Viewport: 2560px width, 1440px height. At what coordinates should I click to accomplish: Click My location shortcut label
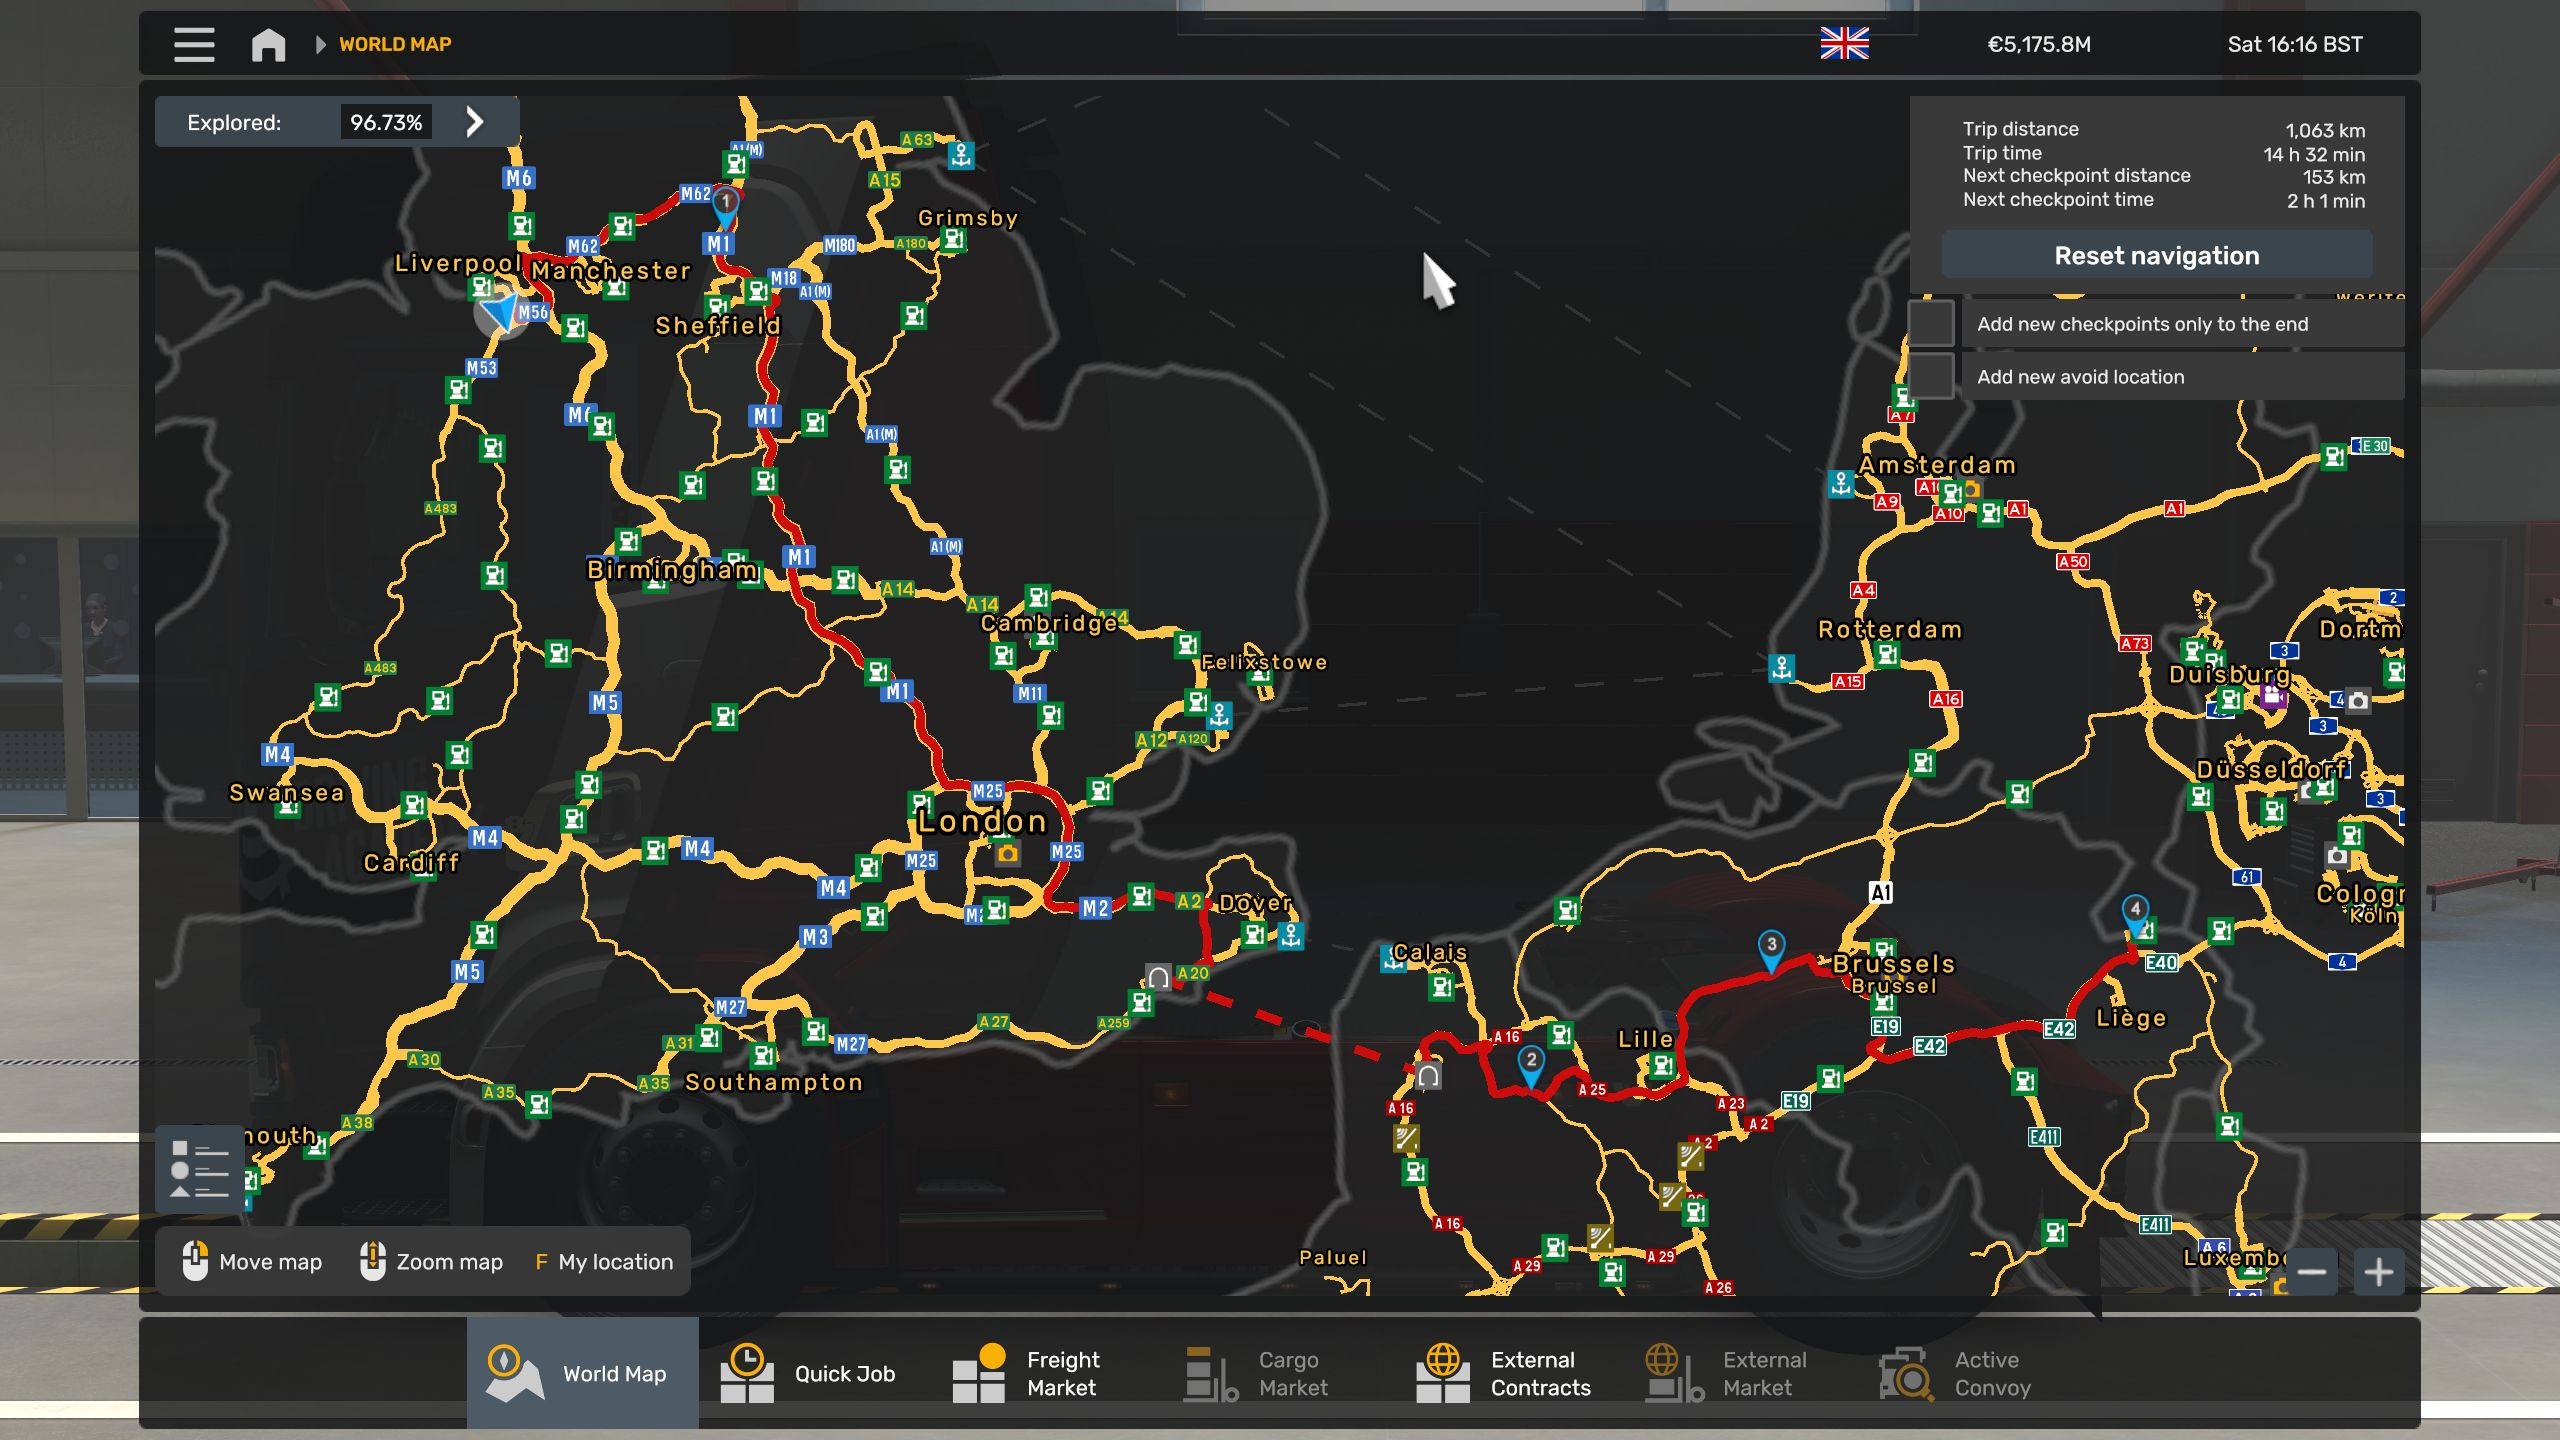[x=614, y=1262]
